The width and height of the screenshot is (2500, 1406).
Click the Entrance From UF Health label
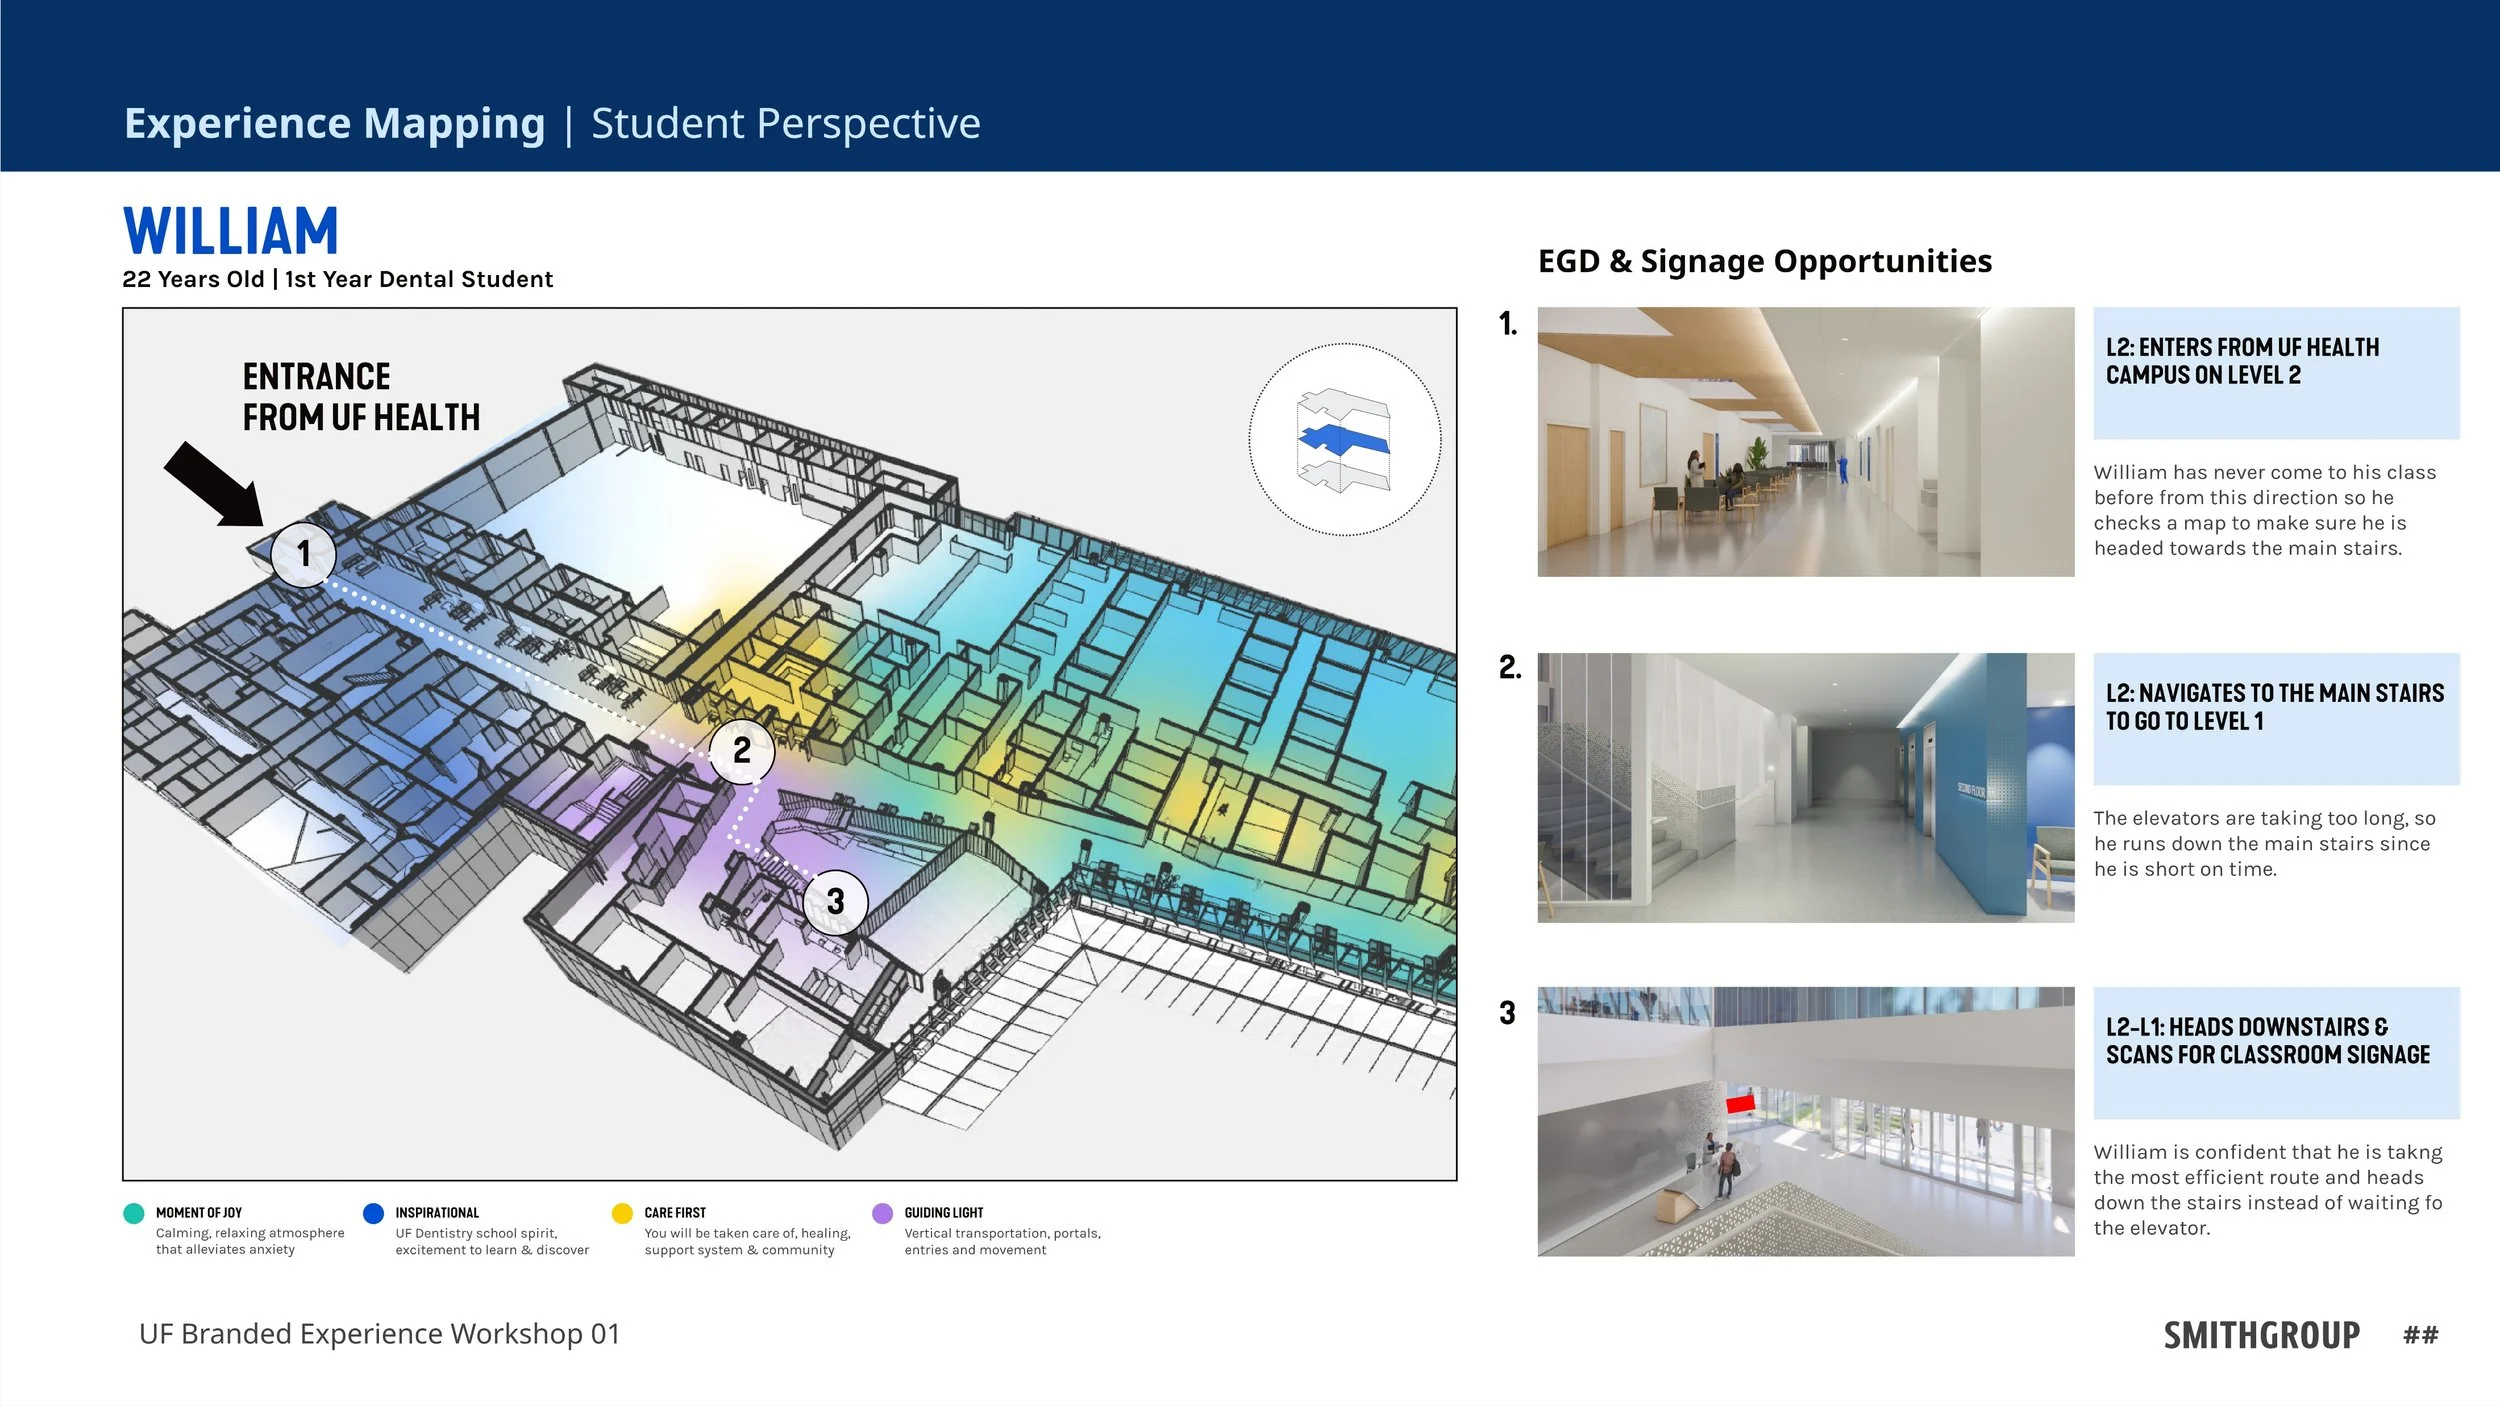tap(360, 397)
